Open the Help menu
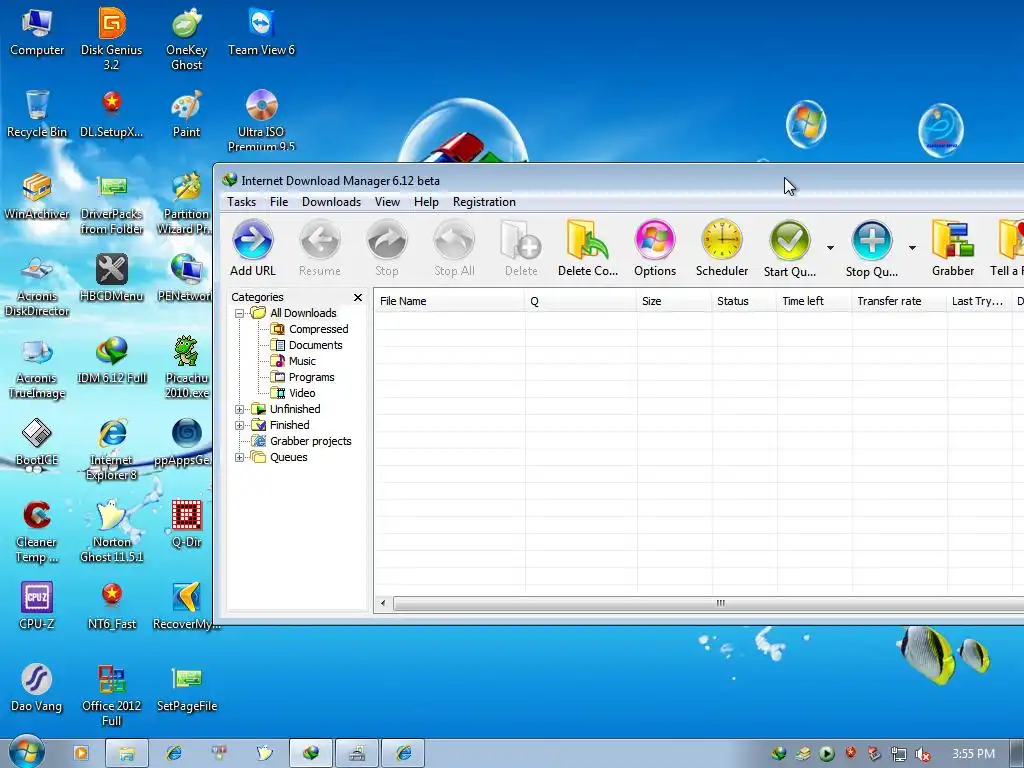 (x=426, y=202)
